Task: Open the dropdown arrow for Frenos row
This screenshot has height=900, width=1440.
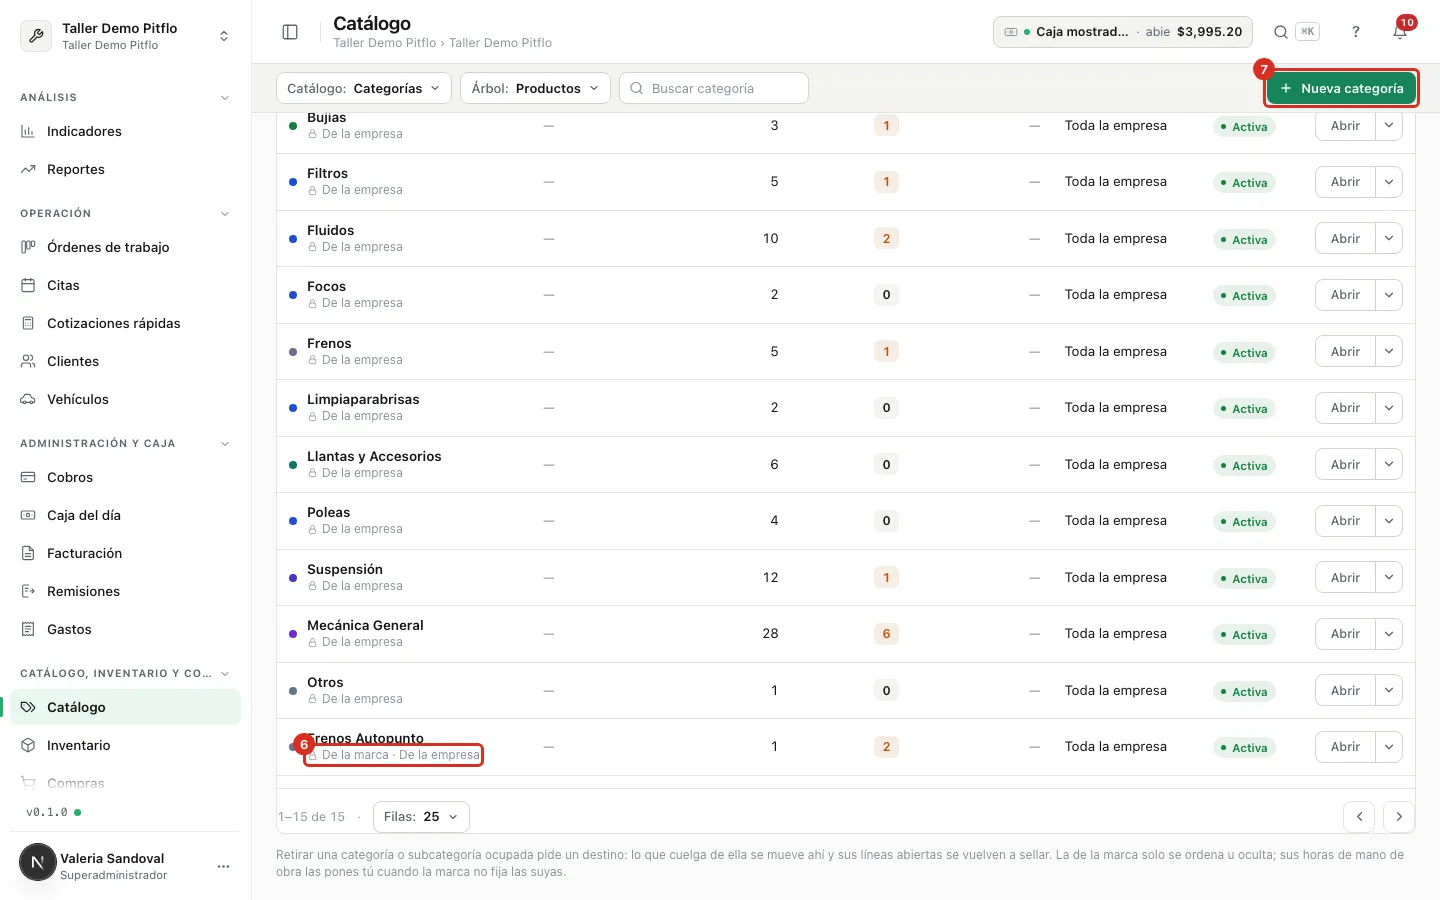Action: [1389, 351]
